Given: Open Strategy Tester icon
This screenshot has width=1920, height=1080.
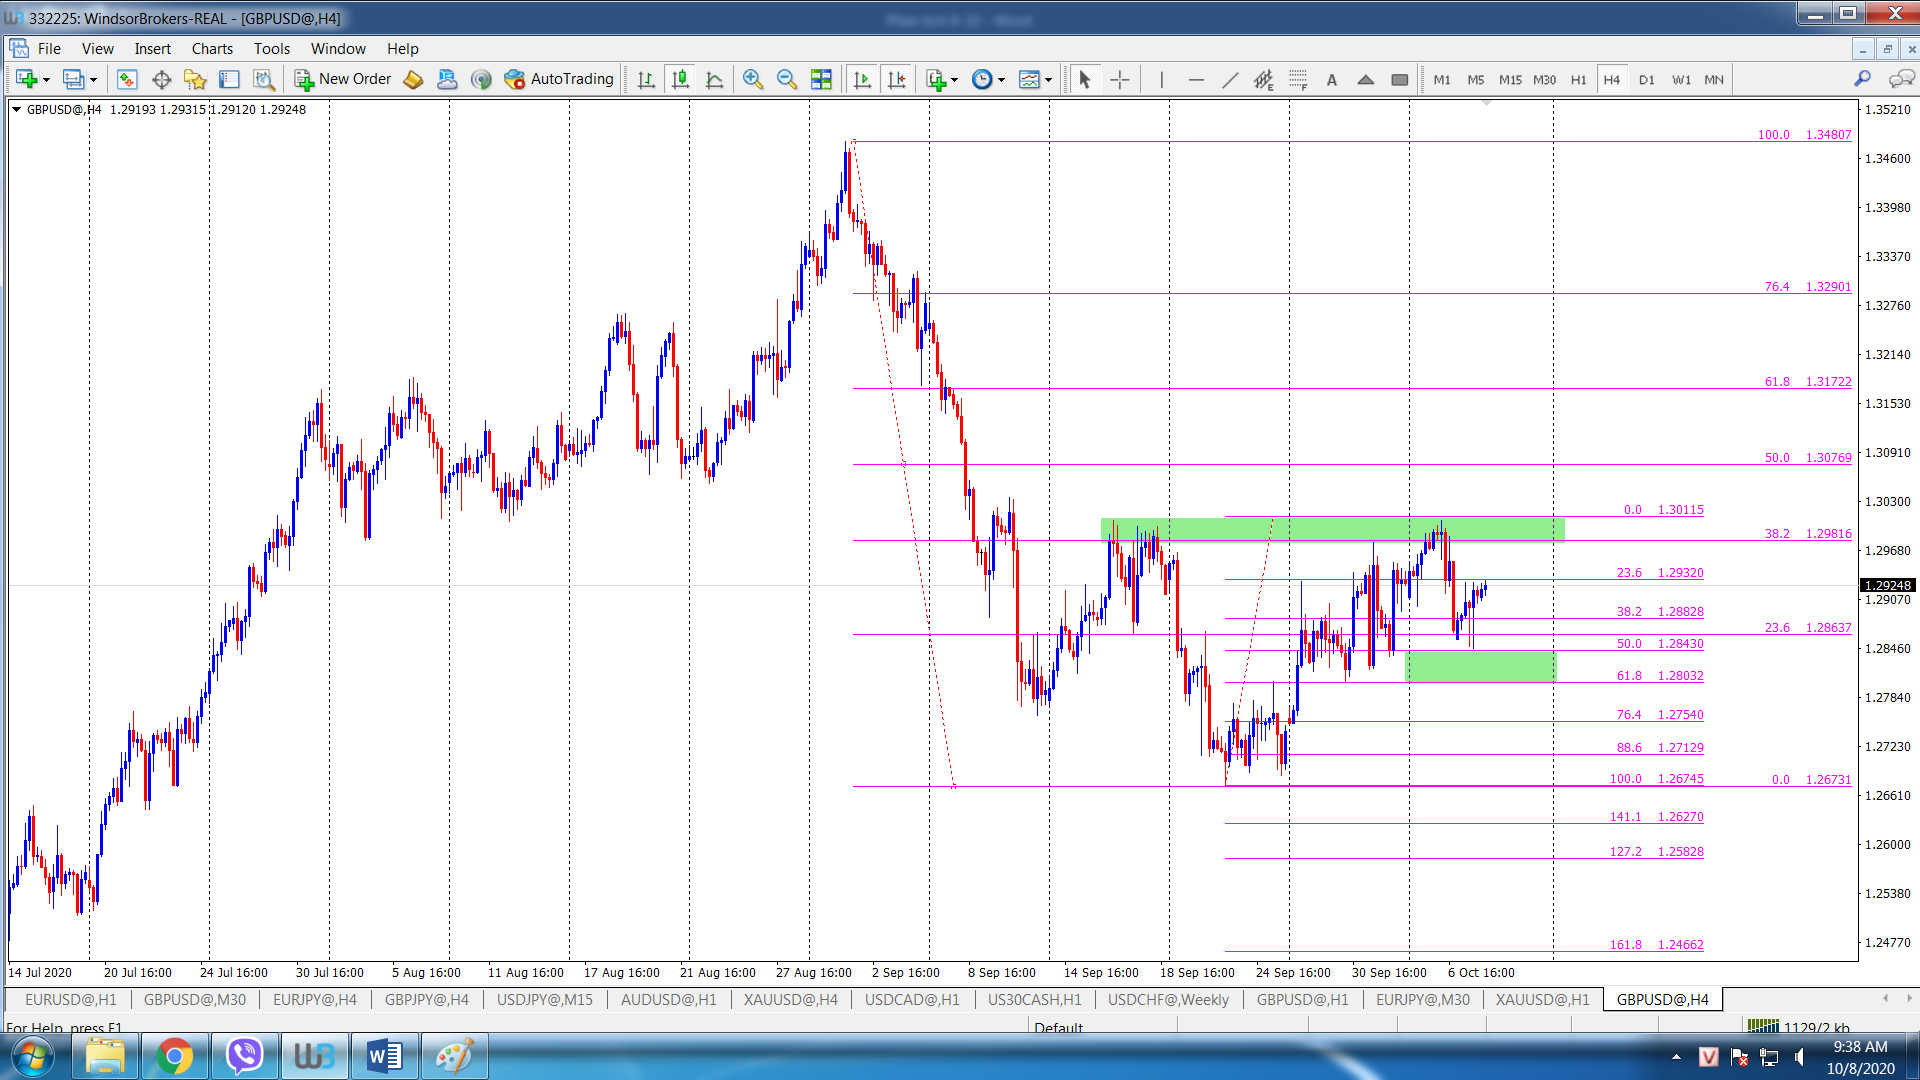Looking at the screenshot, I should pyautogui.click(x=263, y=79).
